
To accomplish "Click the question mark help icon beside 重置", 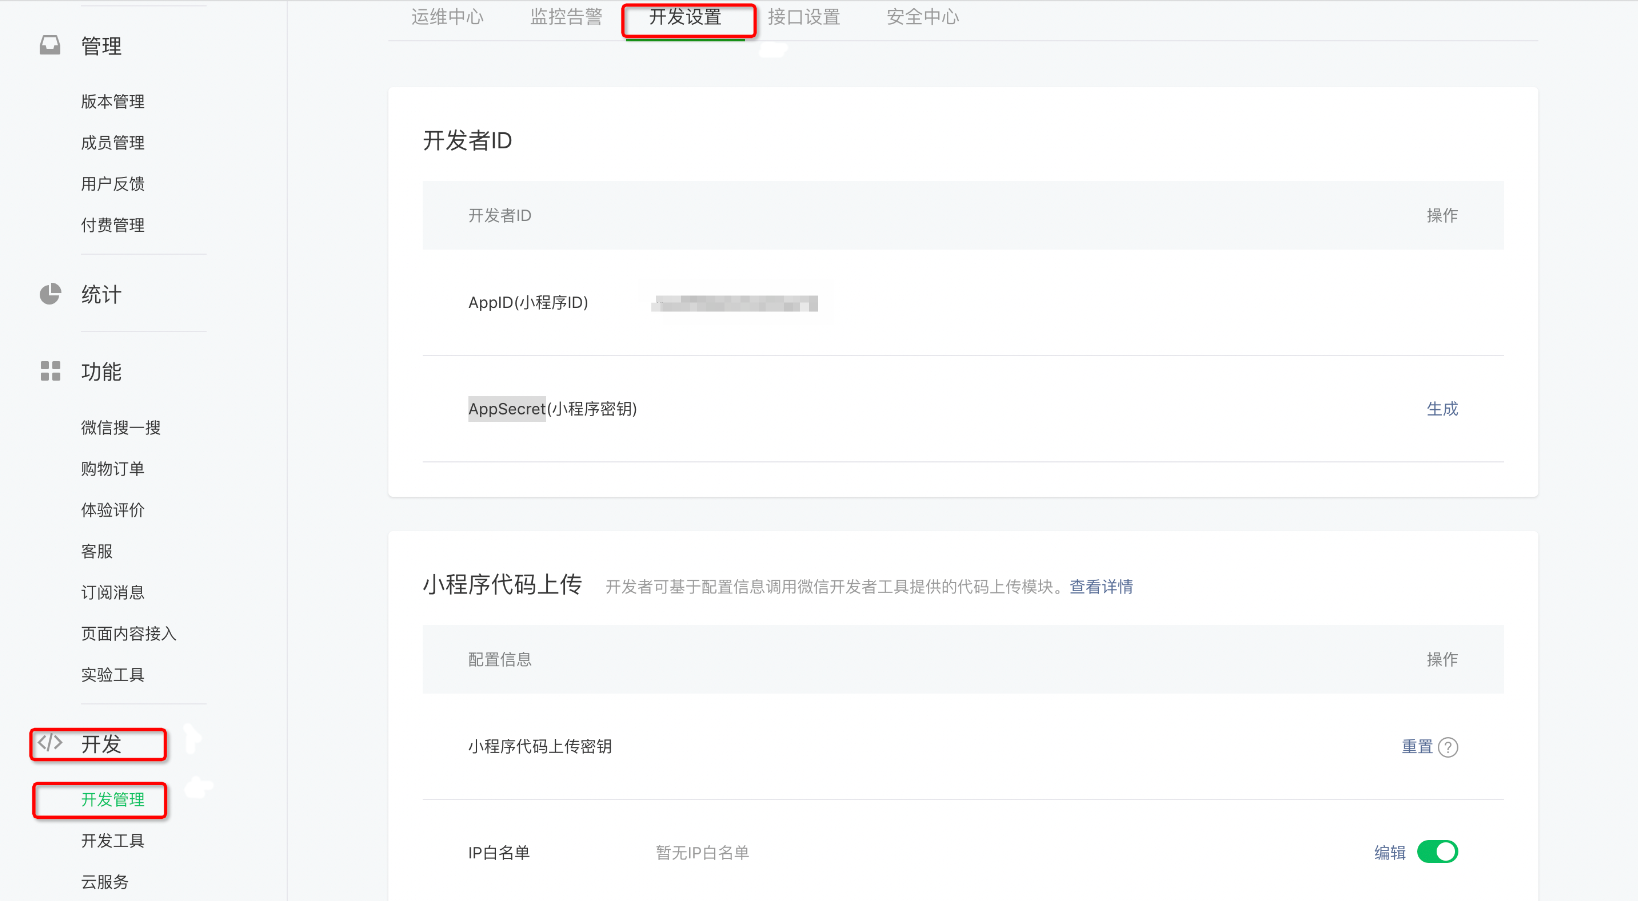I will (1448, 747).
